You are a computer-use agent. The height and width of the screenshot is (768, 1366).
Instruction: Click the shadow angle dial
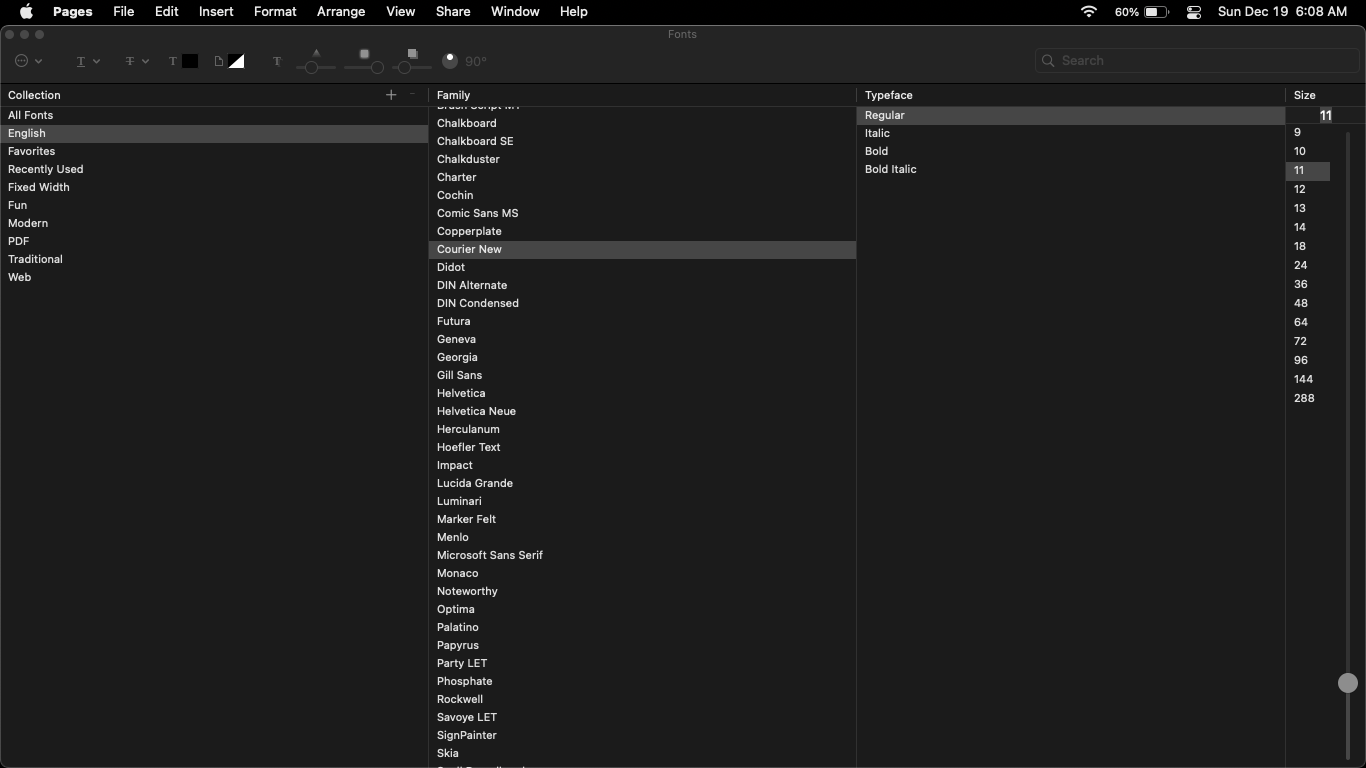[x=450, y=61]
